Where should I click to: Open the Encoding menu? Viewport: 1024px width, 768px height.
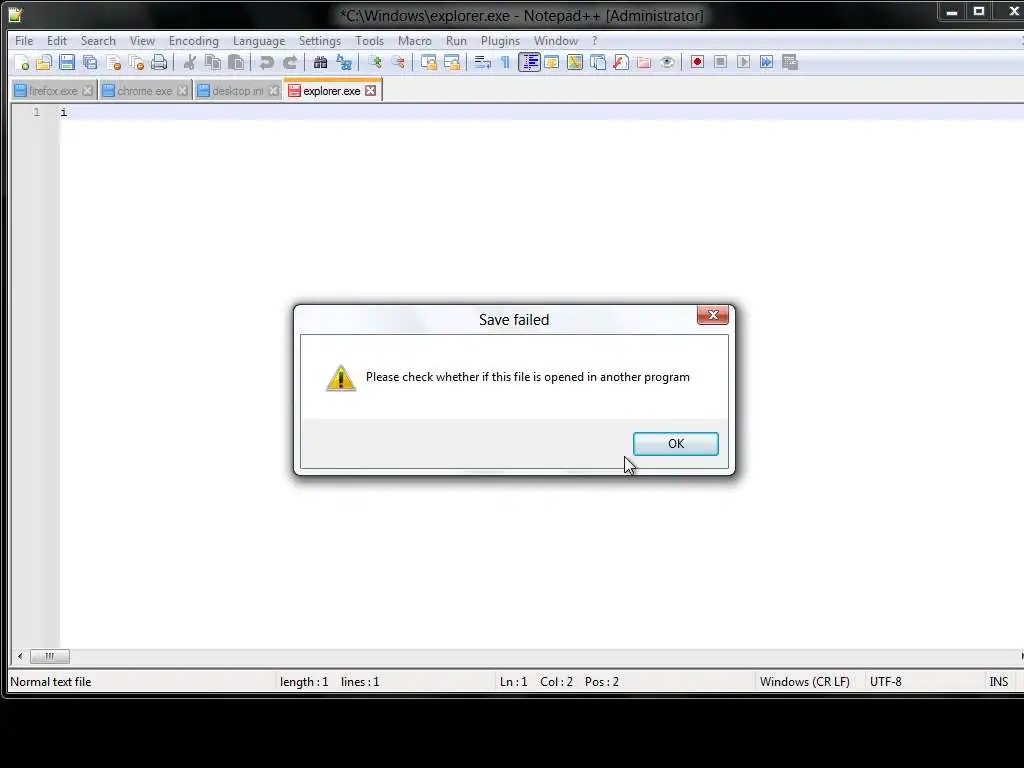tap(194, 40)
